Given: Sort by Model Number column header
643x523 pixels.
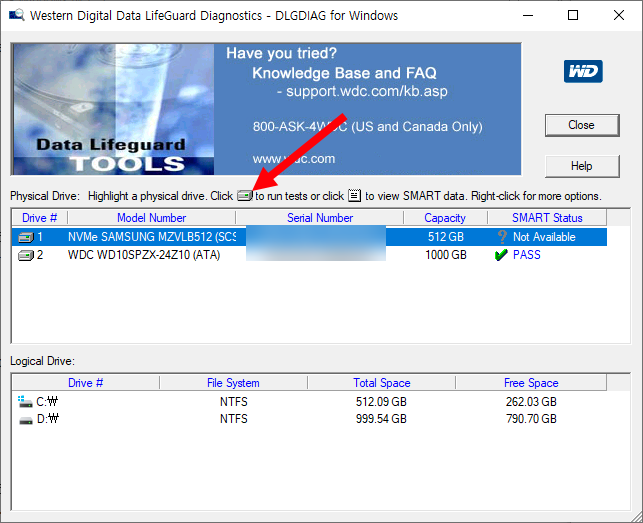Looking at the screenshot, I should 151,218.
